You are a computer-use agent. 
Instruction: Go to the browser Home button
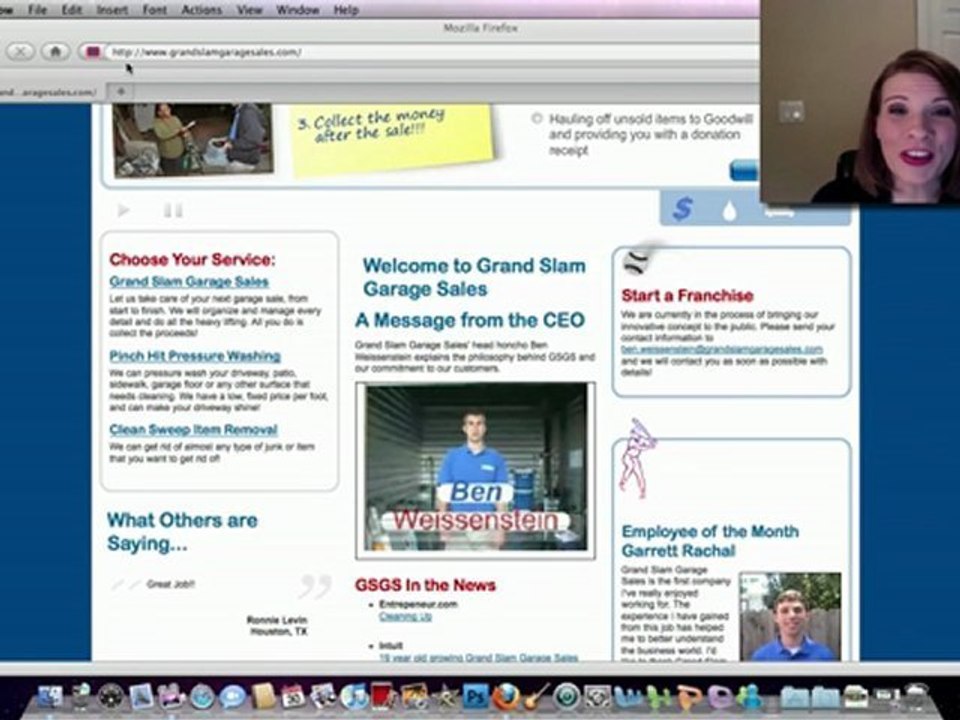55,51
